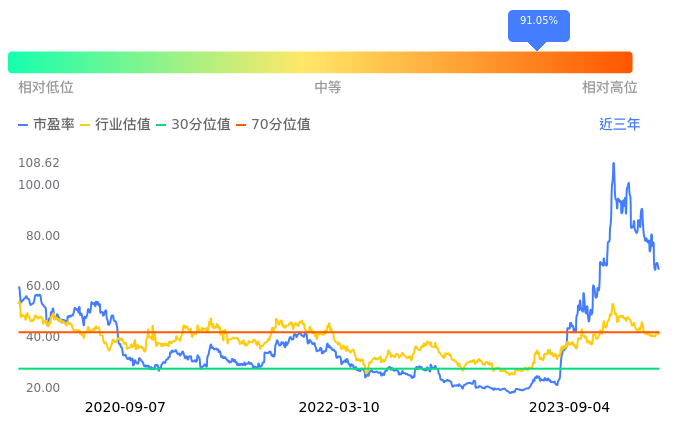Toggle the 30分位值 legend text
The height and width of the screenshot is (442, 686).
coord(201,125)
